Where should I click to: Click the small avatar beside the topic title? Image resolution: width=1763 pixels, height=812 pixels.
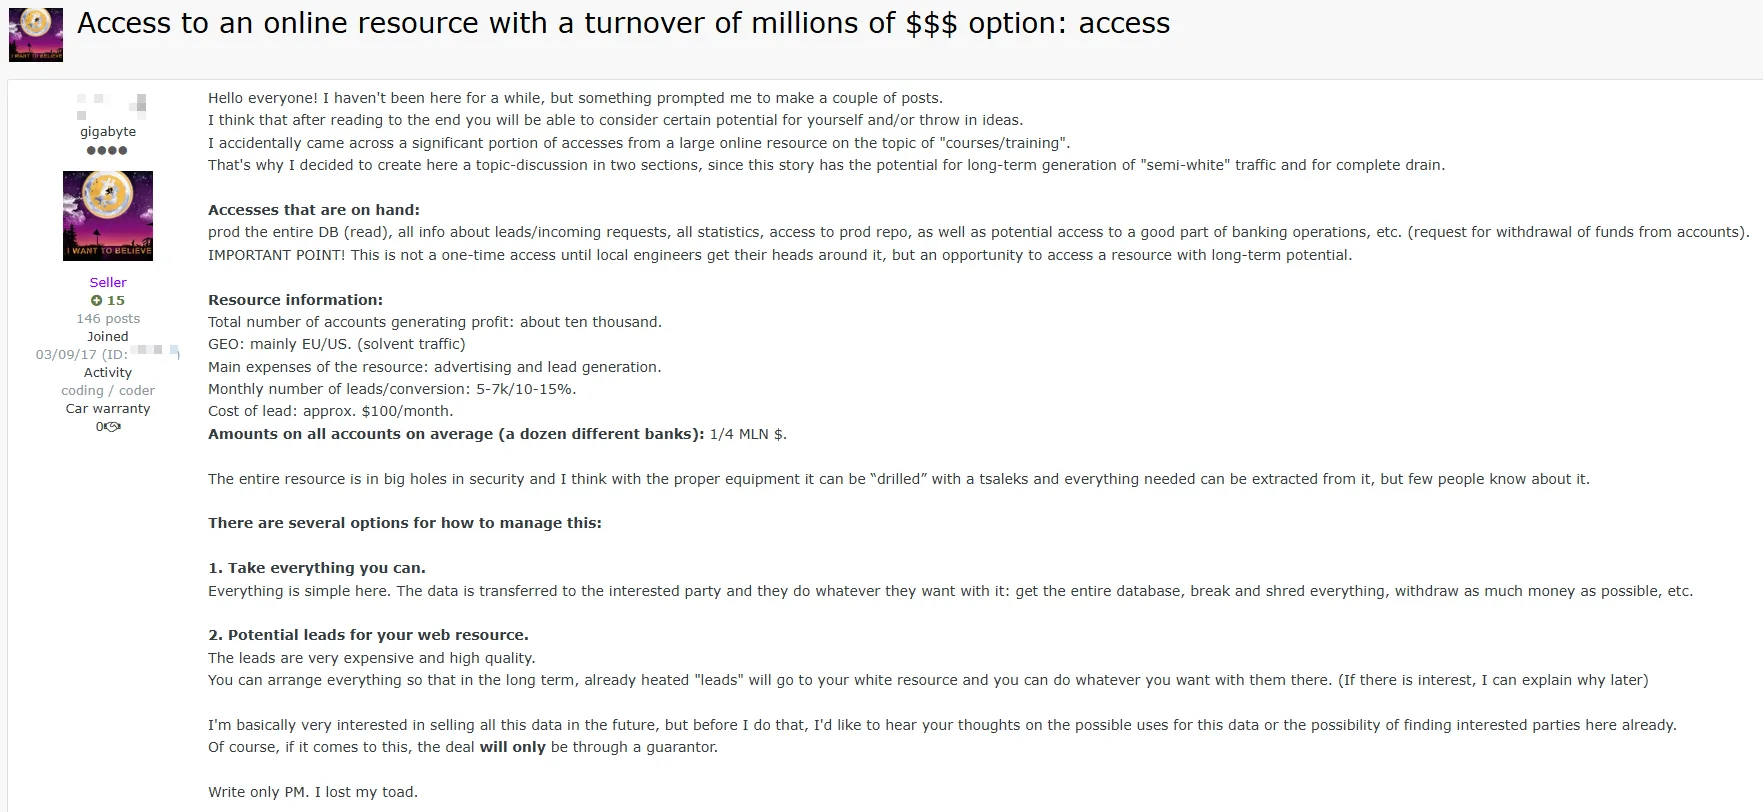tap(36, 35)
